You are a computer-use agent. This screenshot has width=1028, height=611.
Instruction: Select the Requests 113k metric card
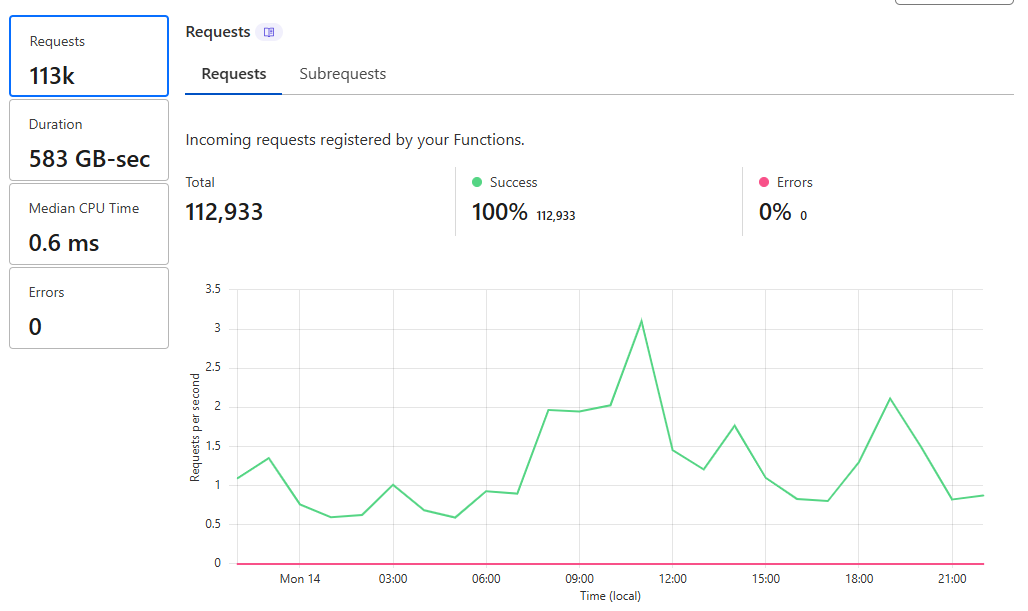89,56
